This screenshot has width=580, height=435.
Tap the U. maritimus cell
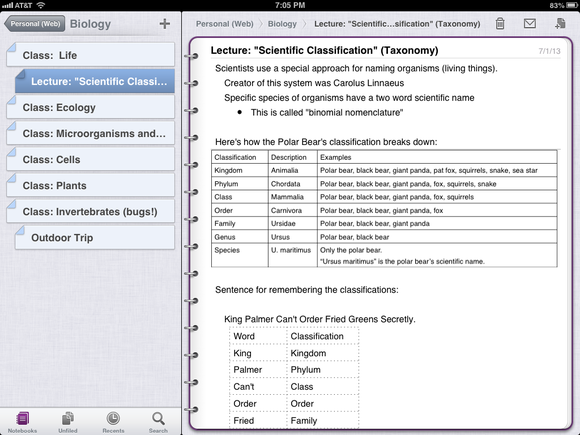(293, 255)
